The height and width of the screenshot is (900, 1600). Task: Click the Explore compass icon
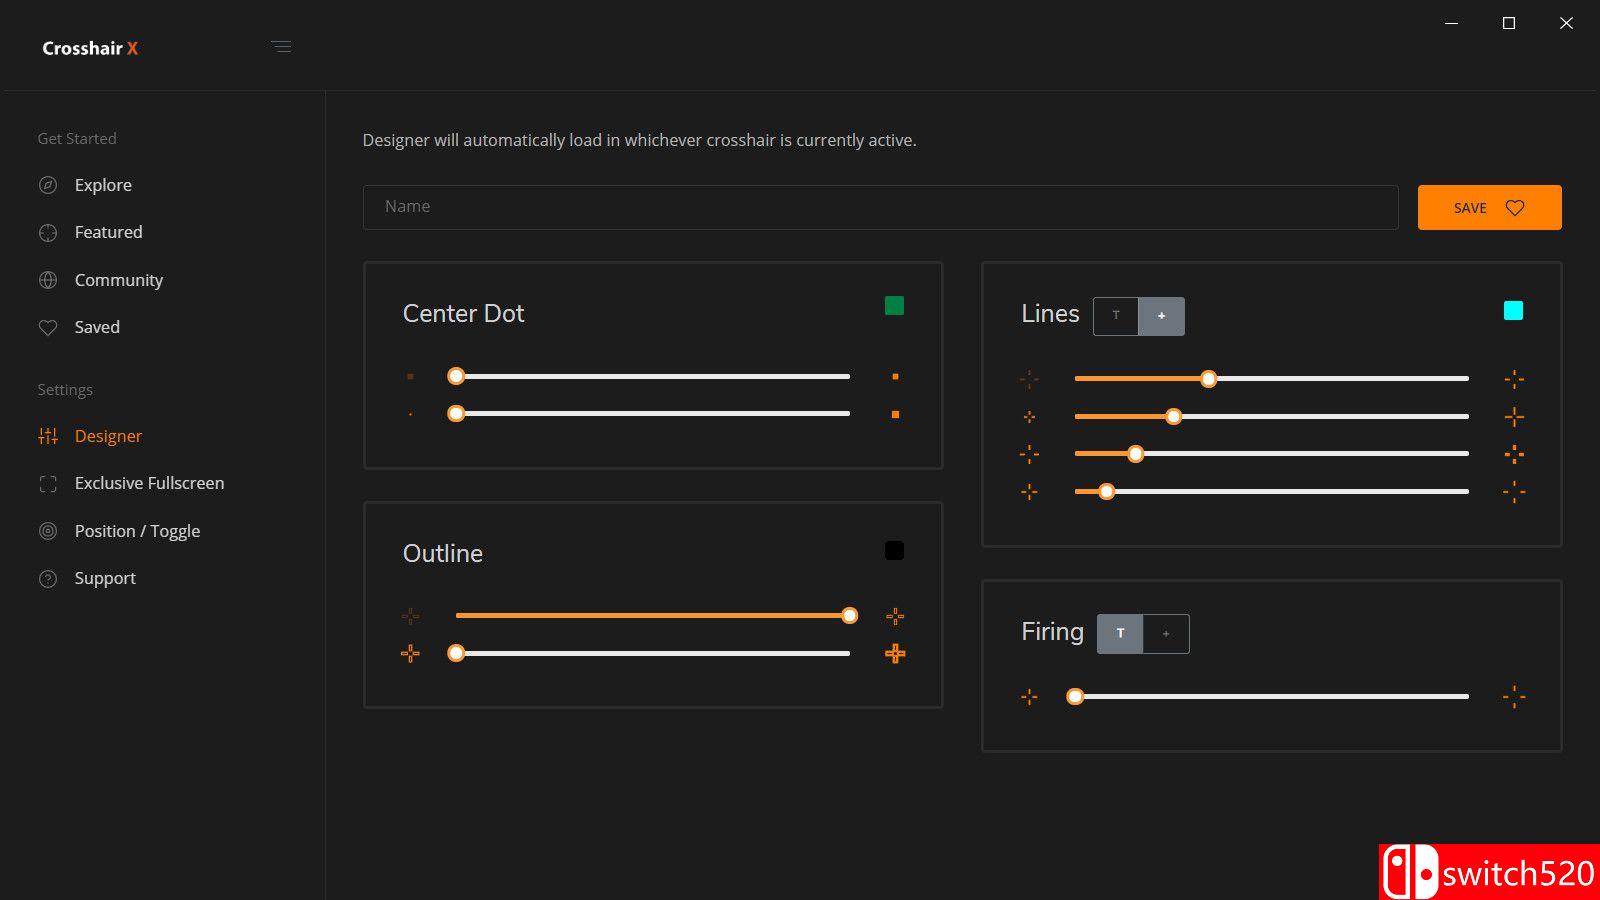48,185
